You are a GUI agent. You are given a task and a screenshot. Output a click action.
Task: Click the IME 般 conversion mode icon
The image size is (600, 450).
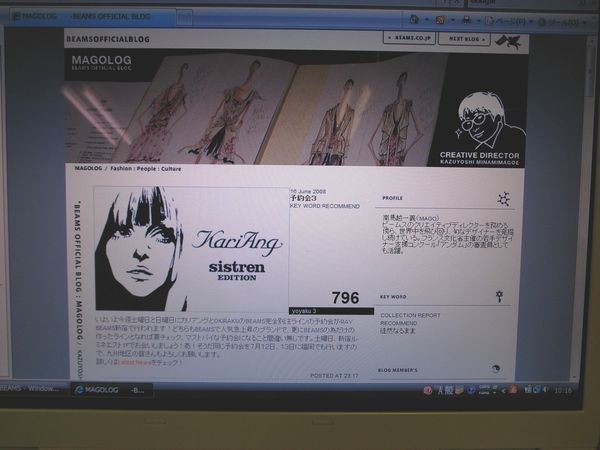448,390
